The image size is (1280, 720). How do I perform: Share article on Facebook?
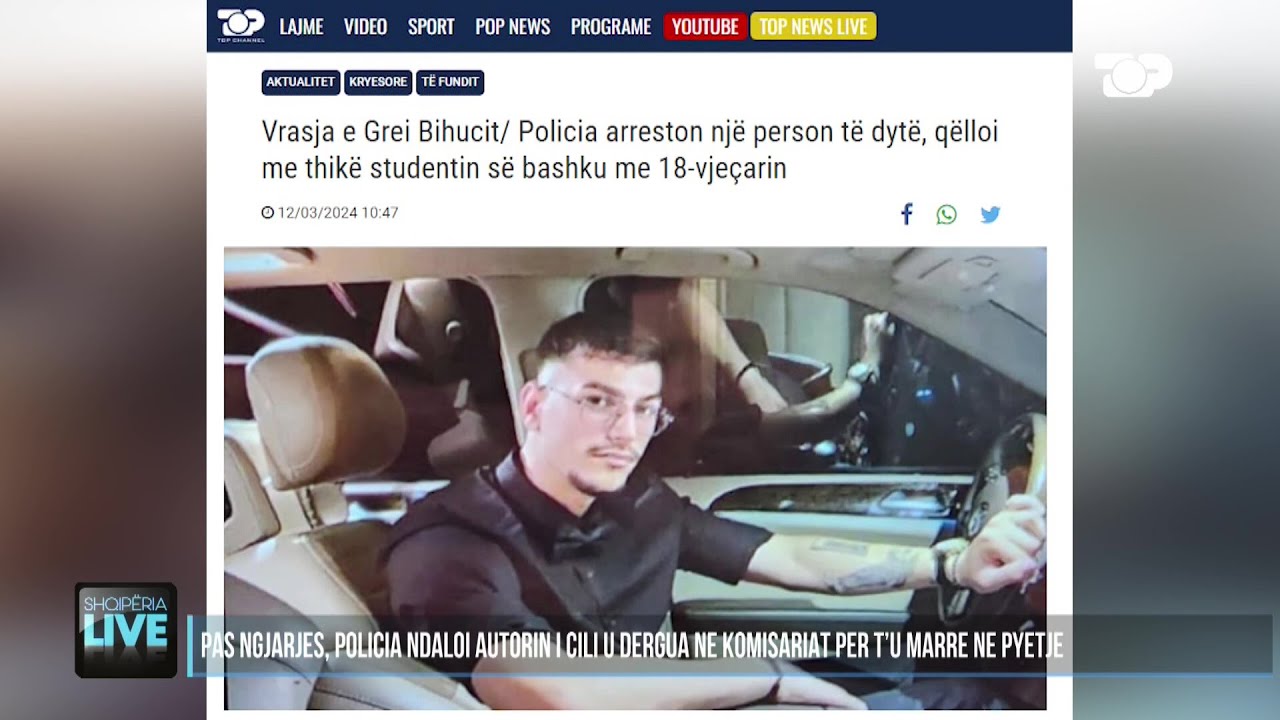point(907,214)
